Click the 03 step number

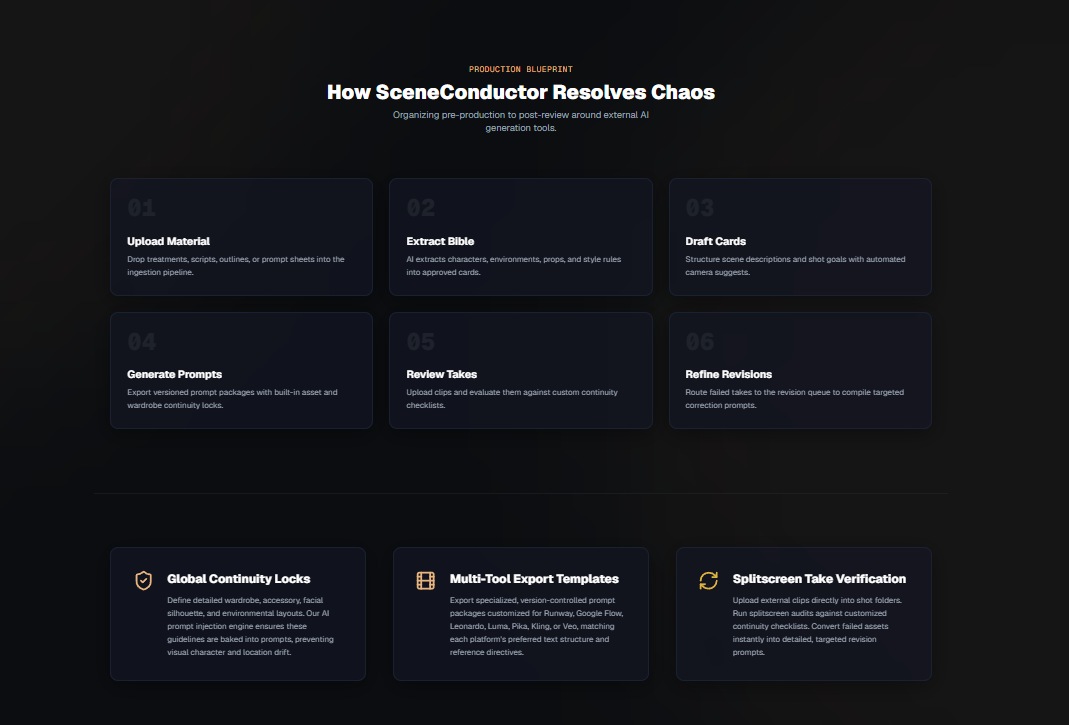click(699, 208)
